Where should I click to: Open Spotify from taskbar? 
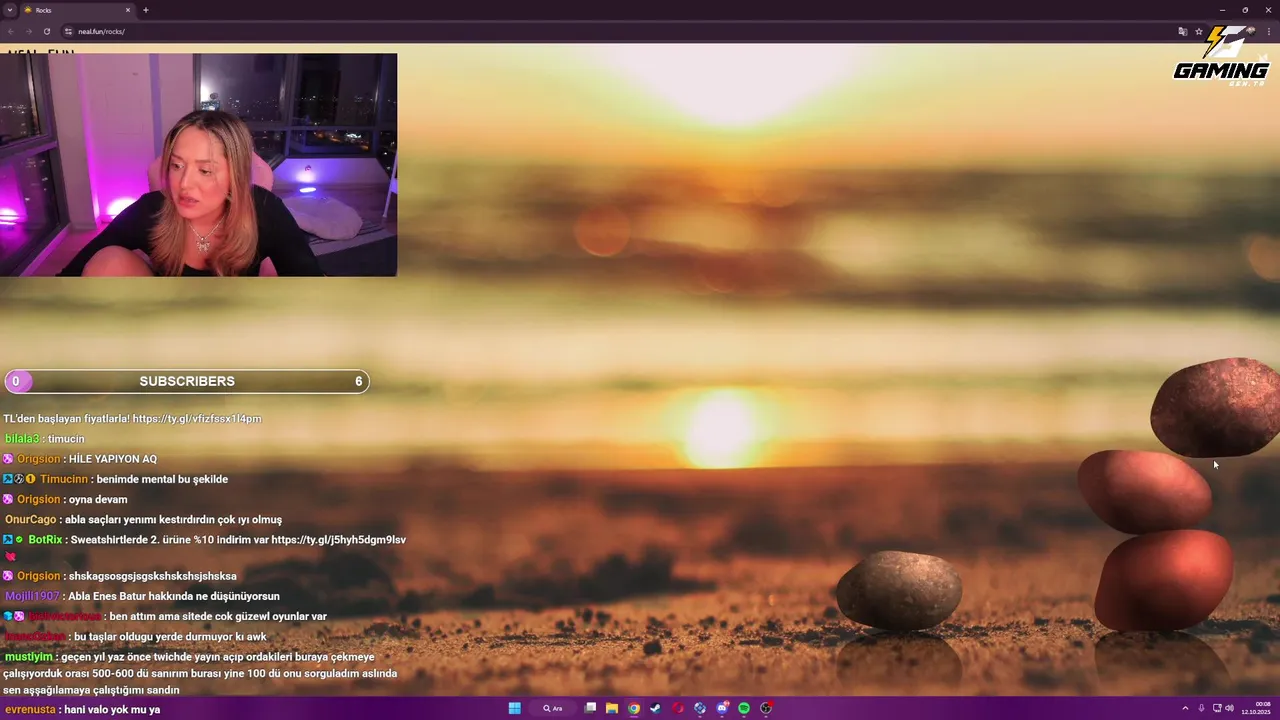tap(744, 708)
